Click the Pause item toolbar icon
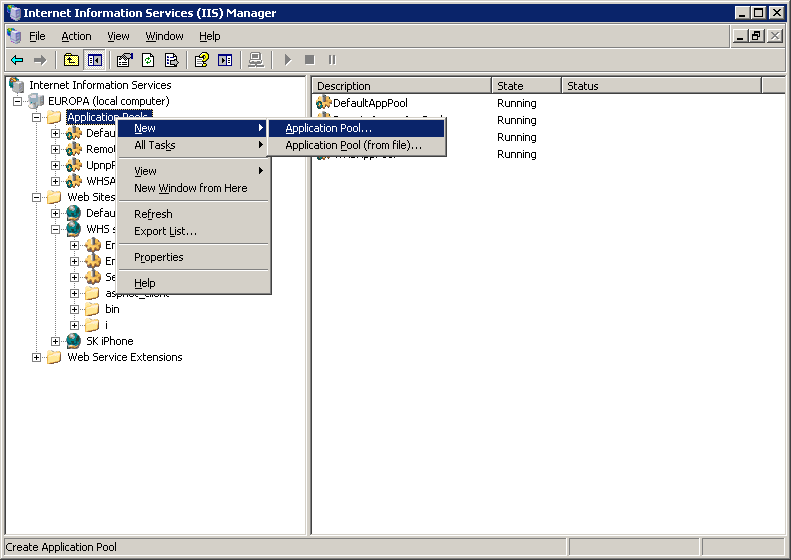 click(x=332, y=60)
